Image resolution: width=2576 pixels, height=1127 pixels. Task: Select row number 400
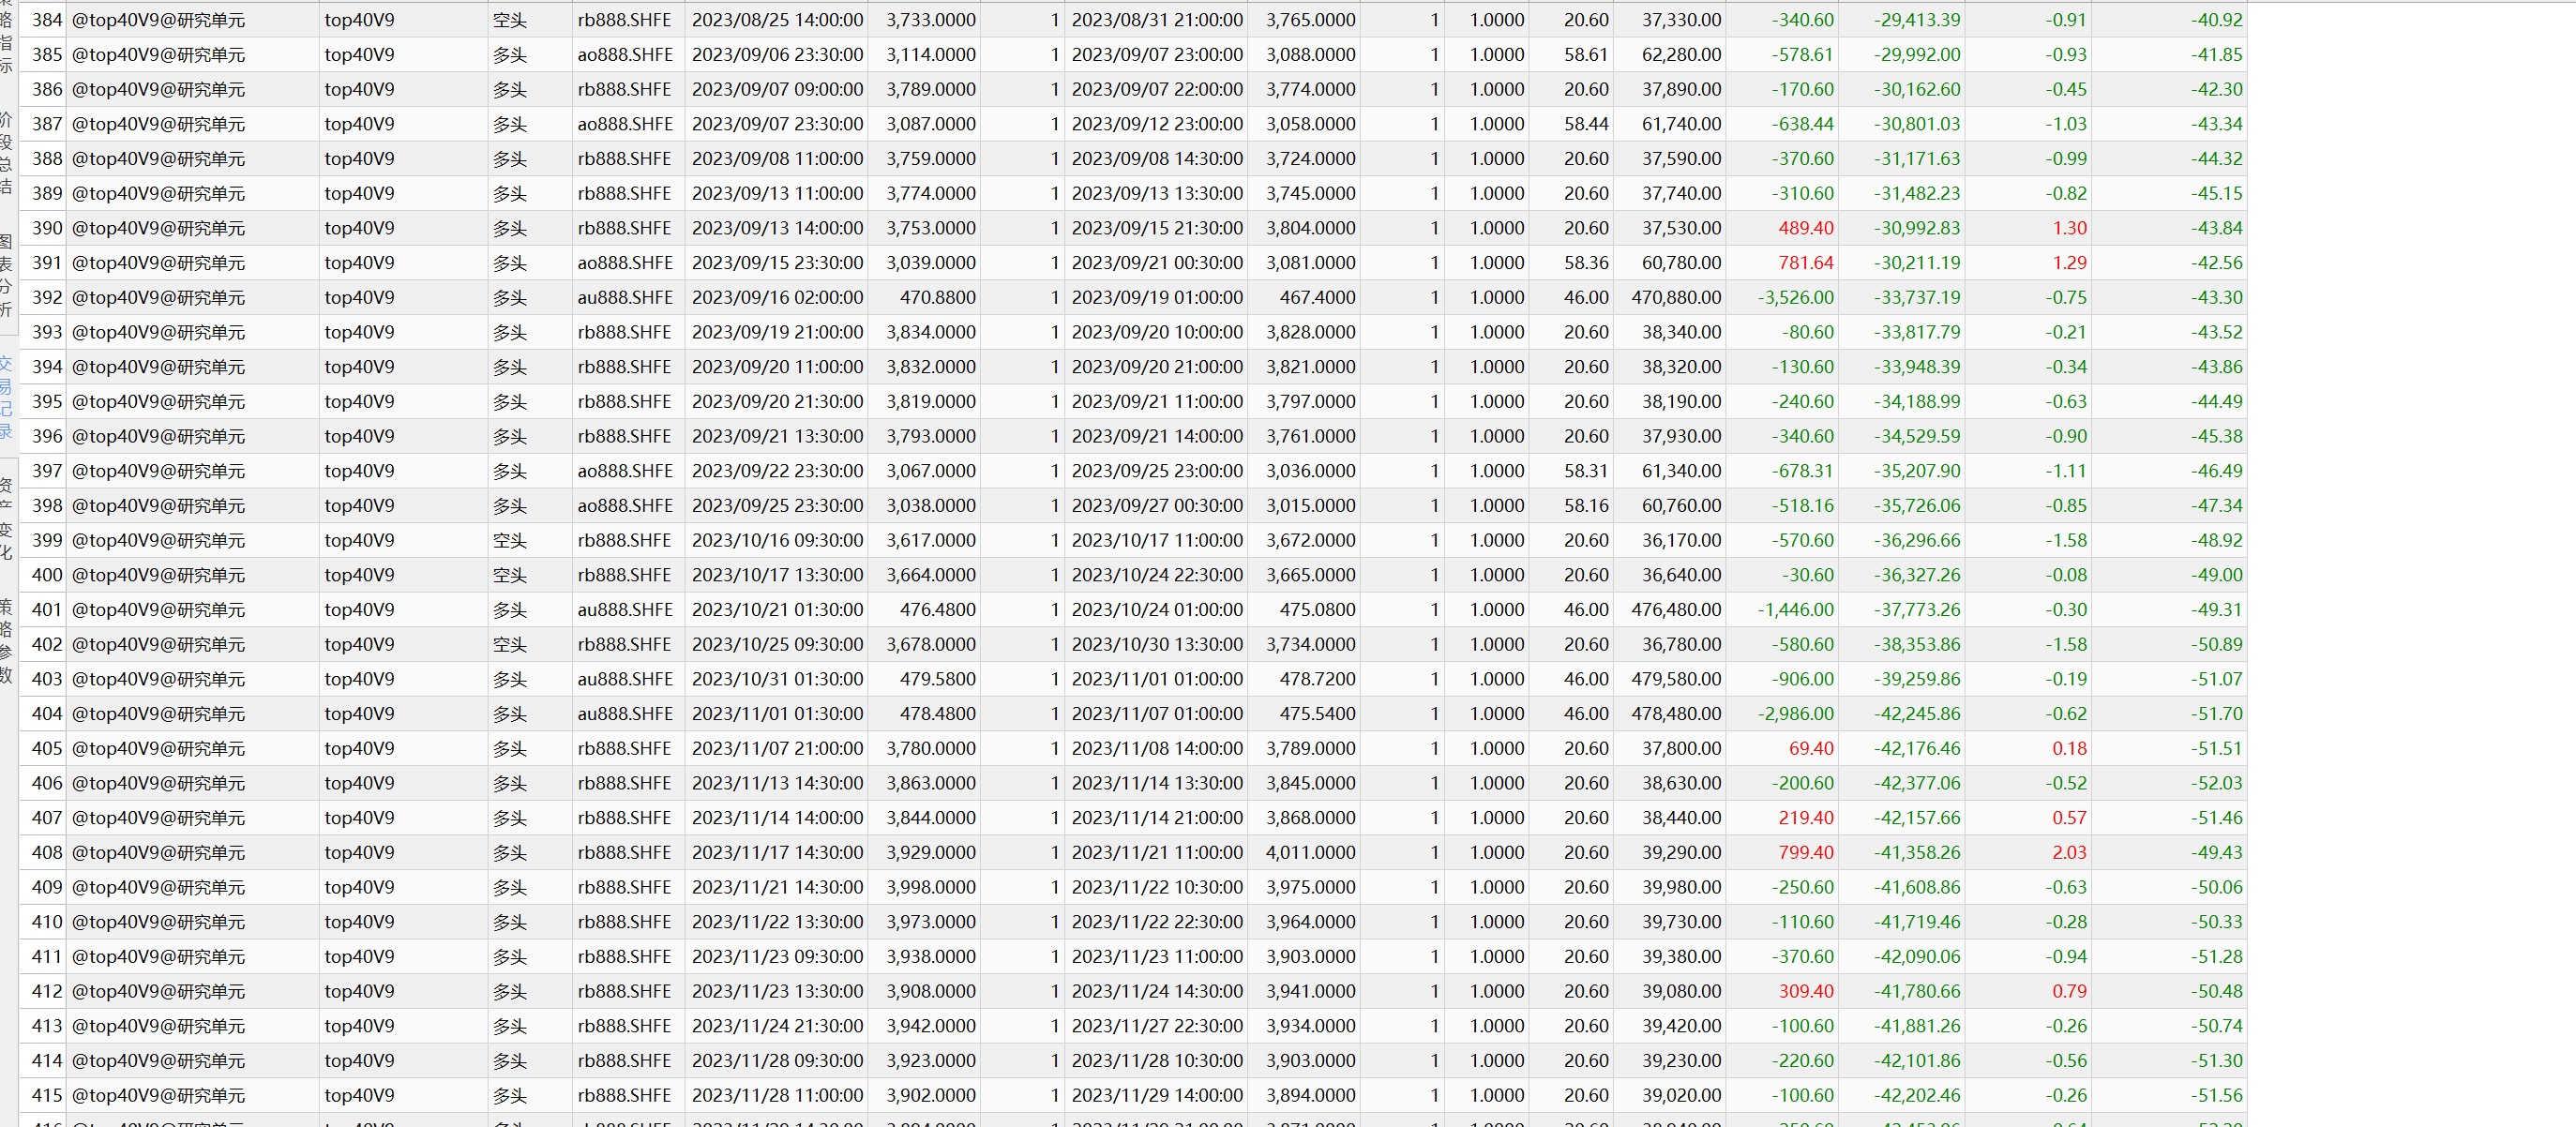(46, 575)
